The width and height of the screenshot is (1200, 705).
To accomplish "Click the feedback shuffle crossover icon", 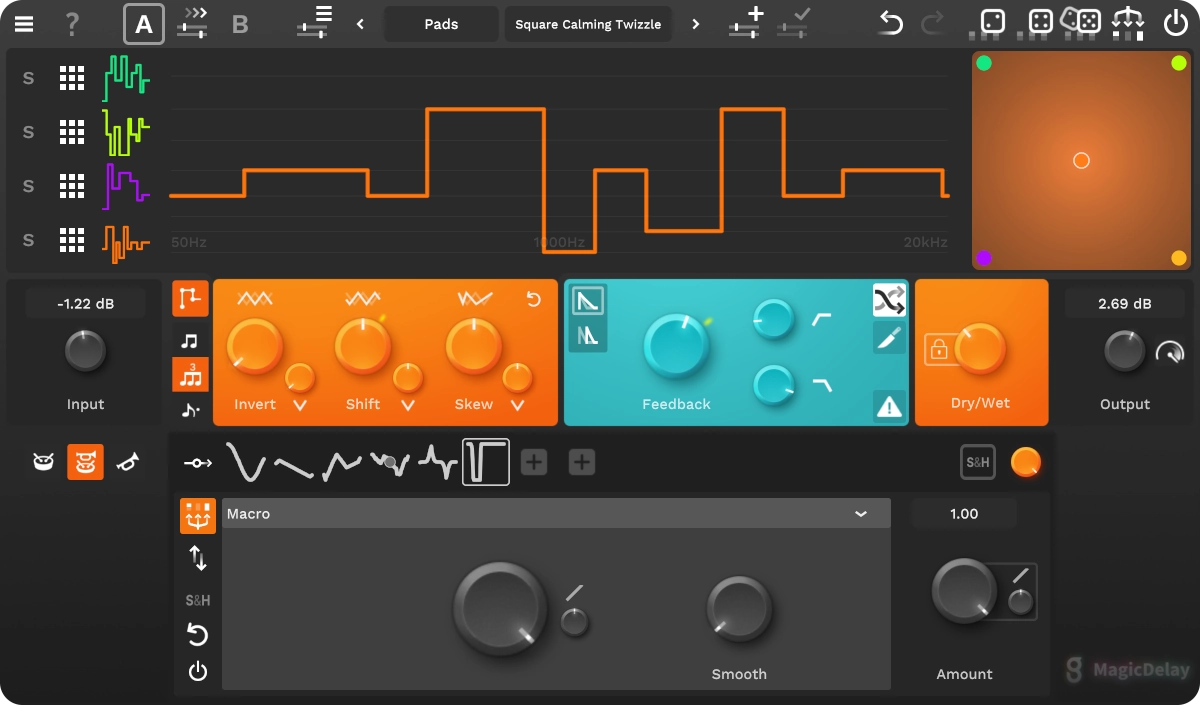I will (x=889, y=300).
